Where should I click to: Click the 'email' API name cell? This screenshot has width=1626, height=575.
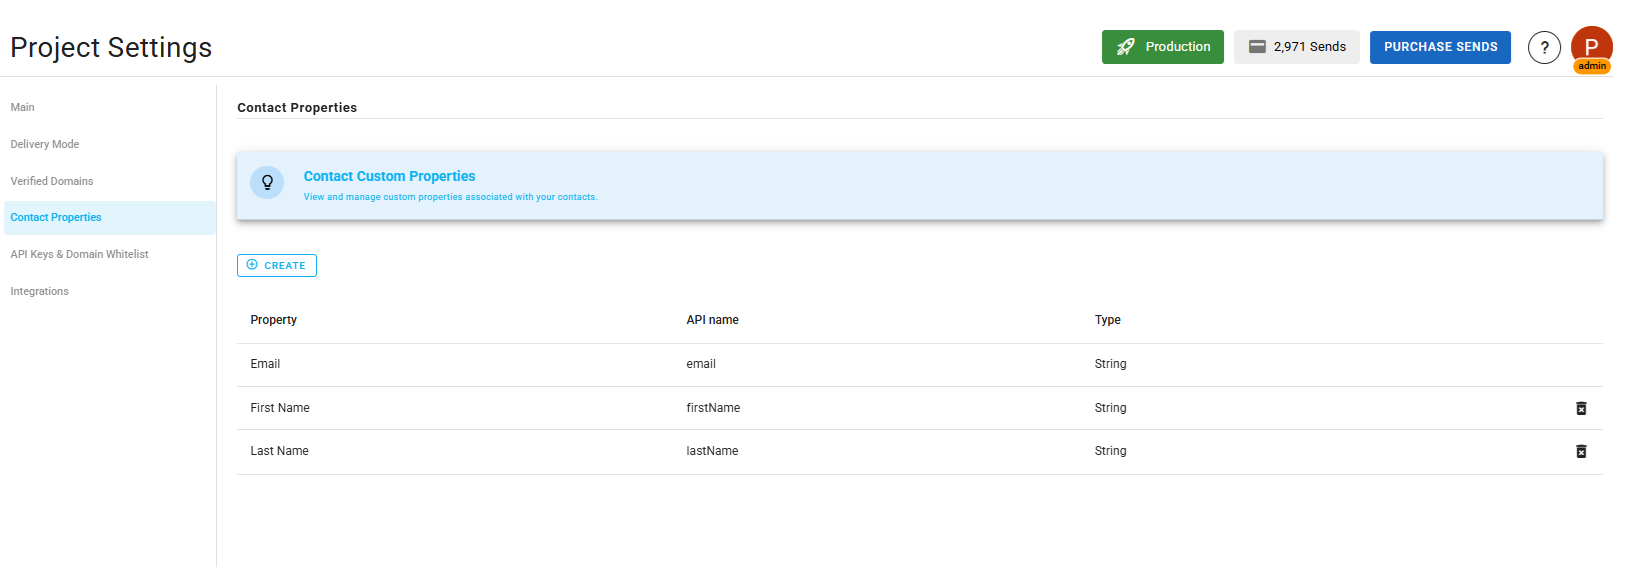pos(701,364)
